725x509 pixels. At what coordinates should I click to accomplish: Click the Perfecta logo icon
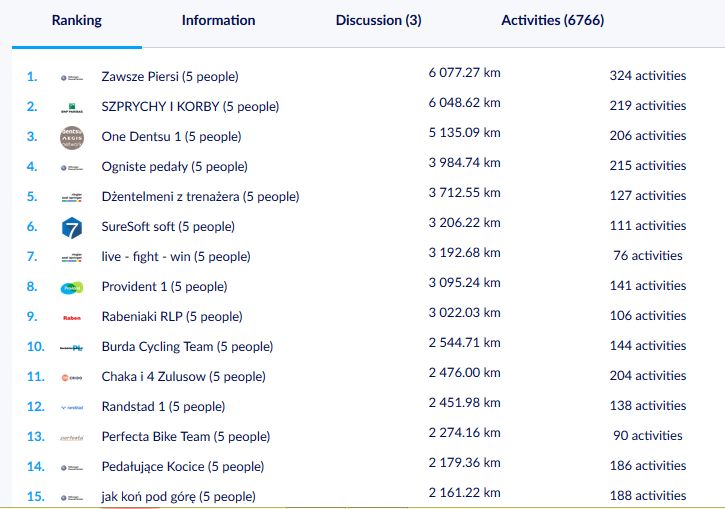click(72, 438)
